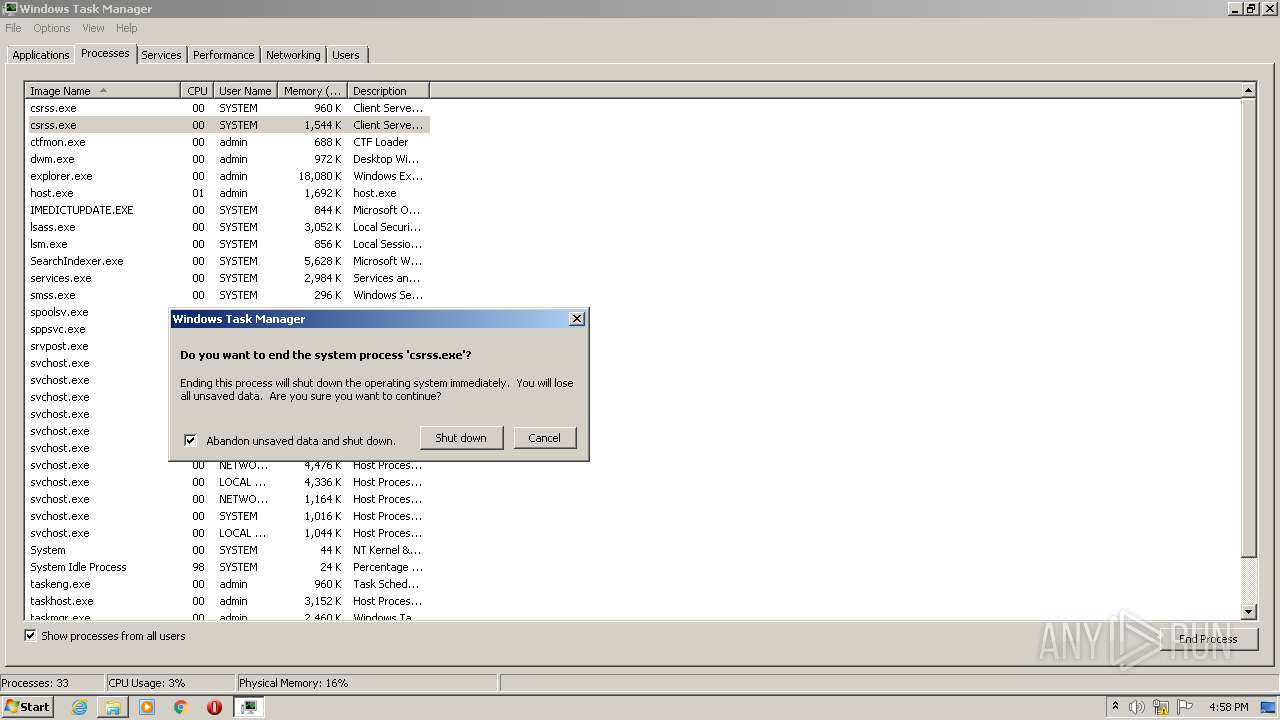Viewport: 1280px width, 720px height.
Task: Sort by Memory column header
Action: click(312, 91)
